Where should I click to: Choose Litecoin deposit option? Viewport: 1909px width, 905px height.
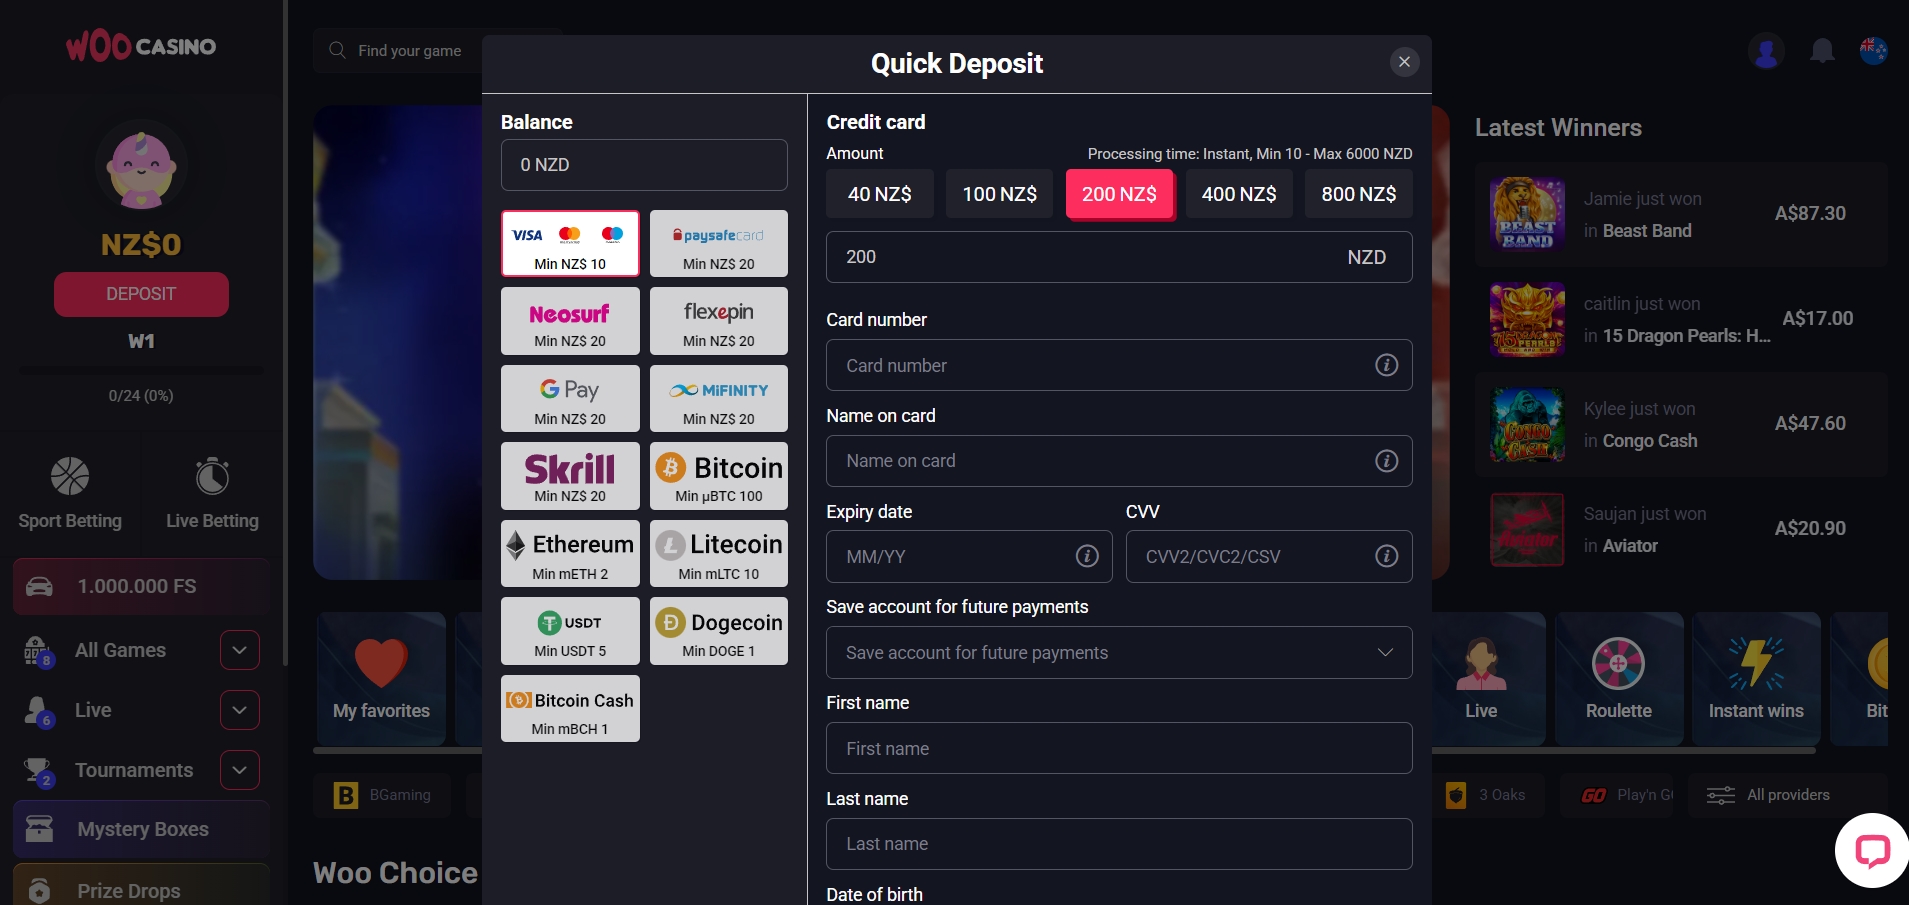tap(719, 553)
